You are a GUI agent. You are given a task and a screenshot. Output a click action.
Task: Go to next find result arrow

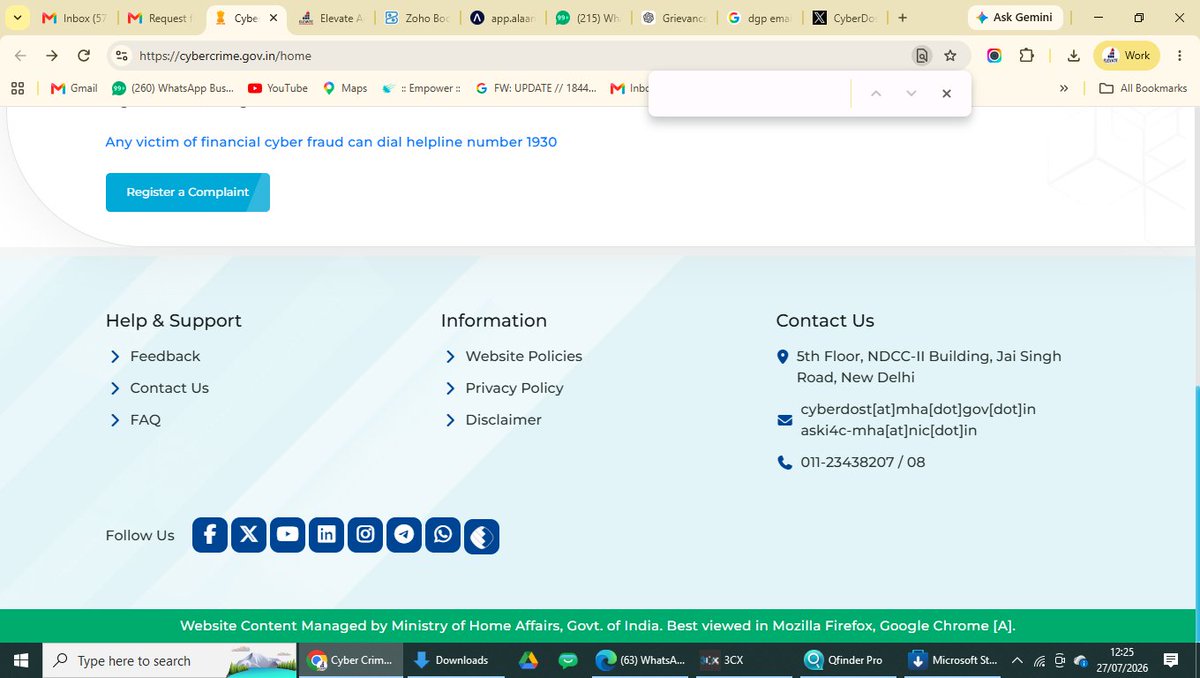point(911,93)
